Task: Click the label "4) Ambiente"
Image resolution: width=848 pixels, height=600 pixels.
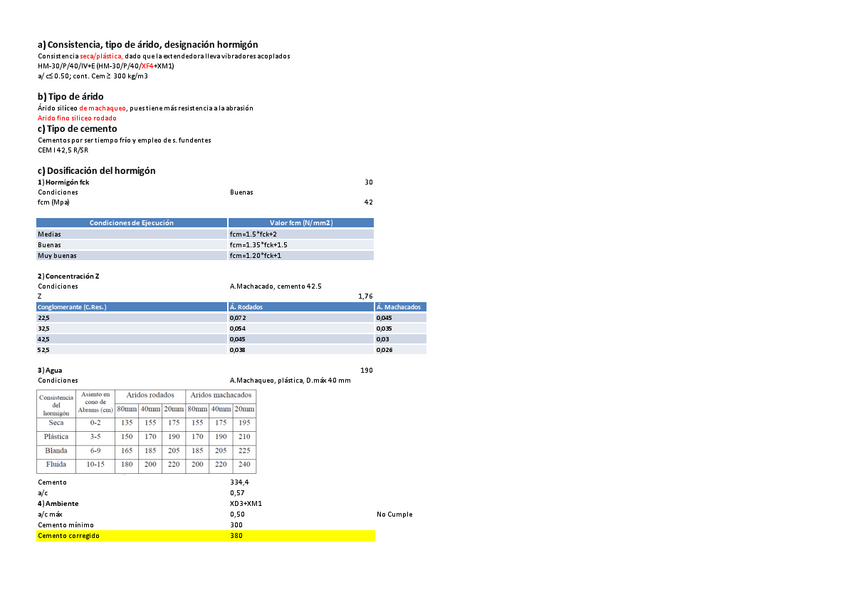Action: 58,504
